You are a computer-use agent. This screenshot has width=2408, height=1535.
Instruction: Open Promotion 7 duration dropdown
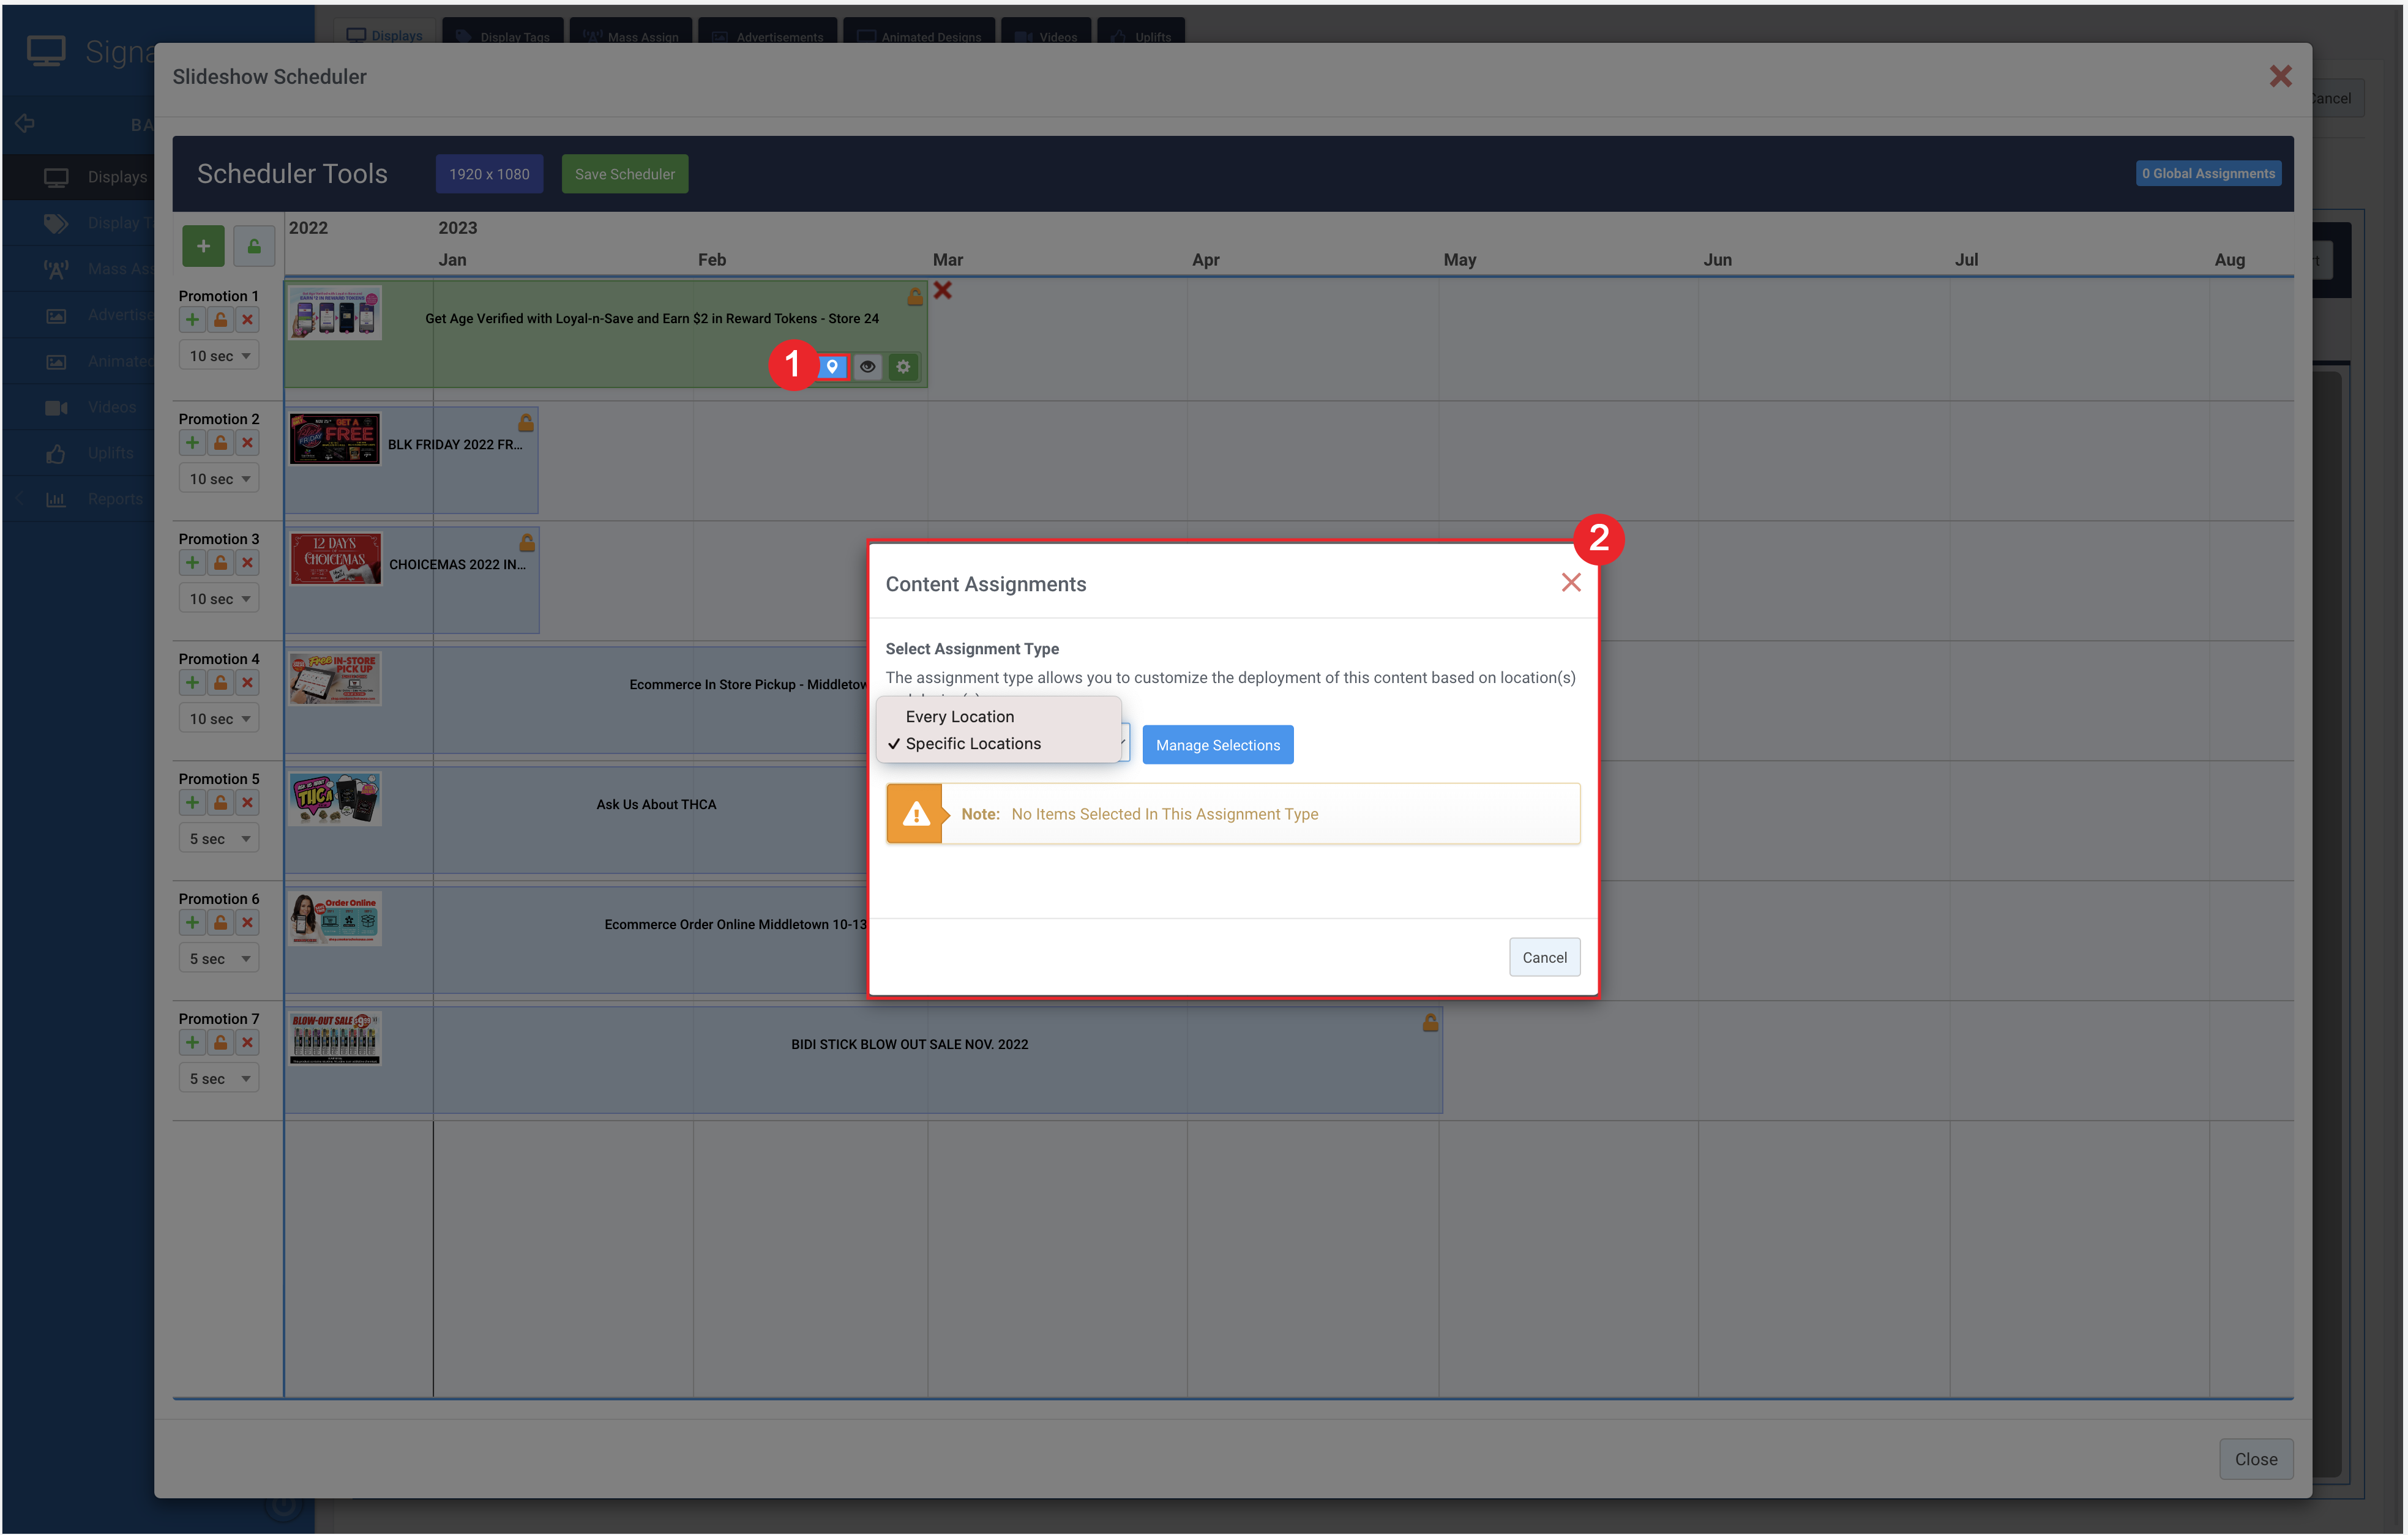(219, 1079)
